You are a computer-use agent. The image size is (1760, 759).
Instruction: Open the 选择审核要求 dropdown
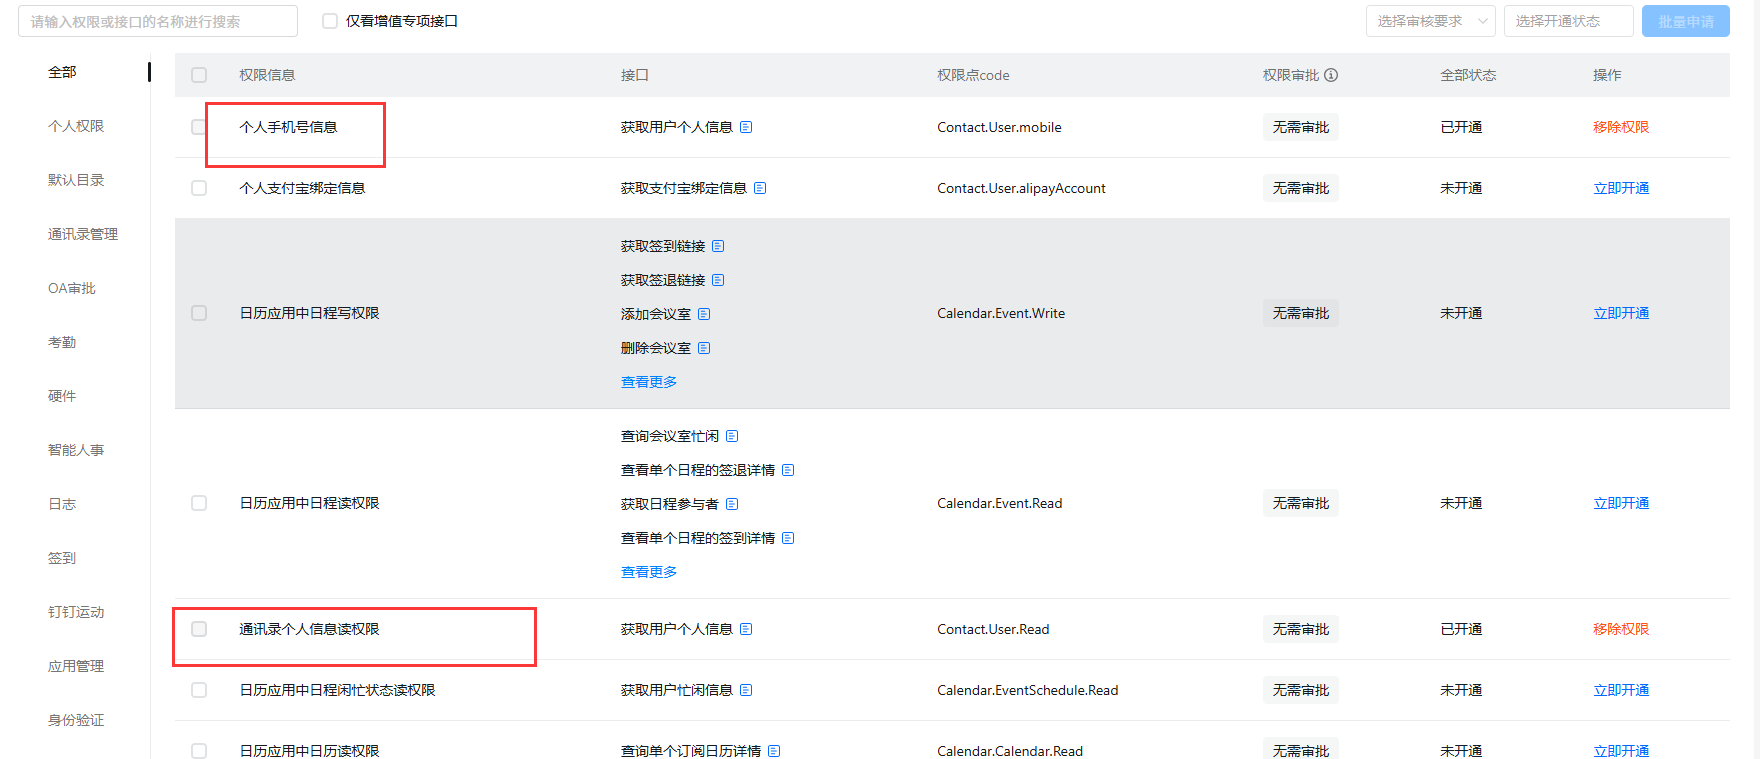[x=1430, y=21]
